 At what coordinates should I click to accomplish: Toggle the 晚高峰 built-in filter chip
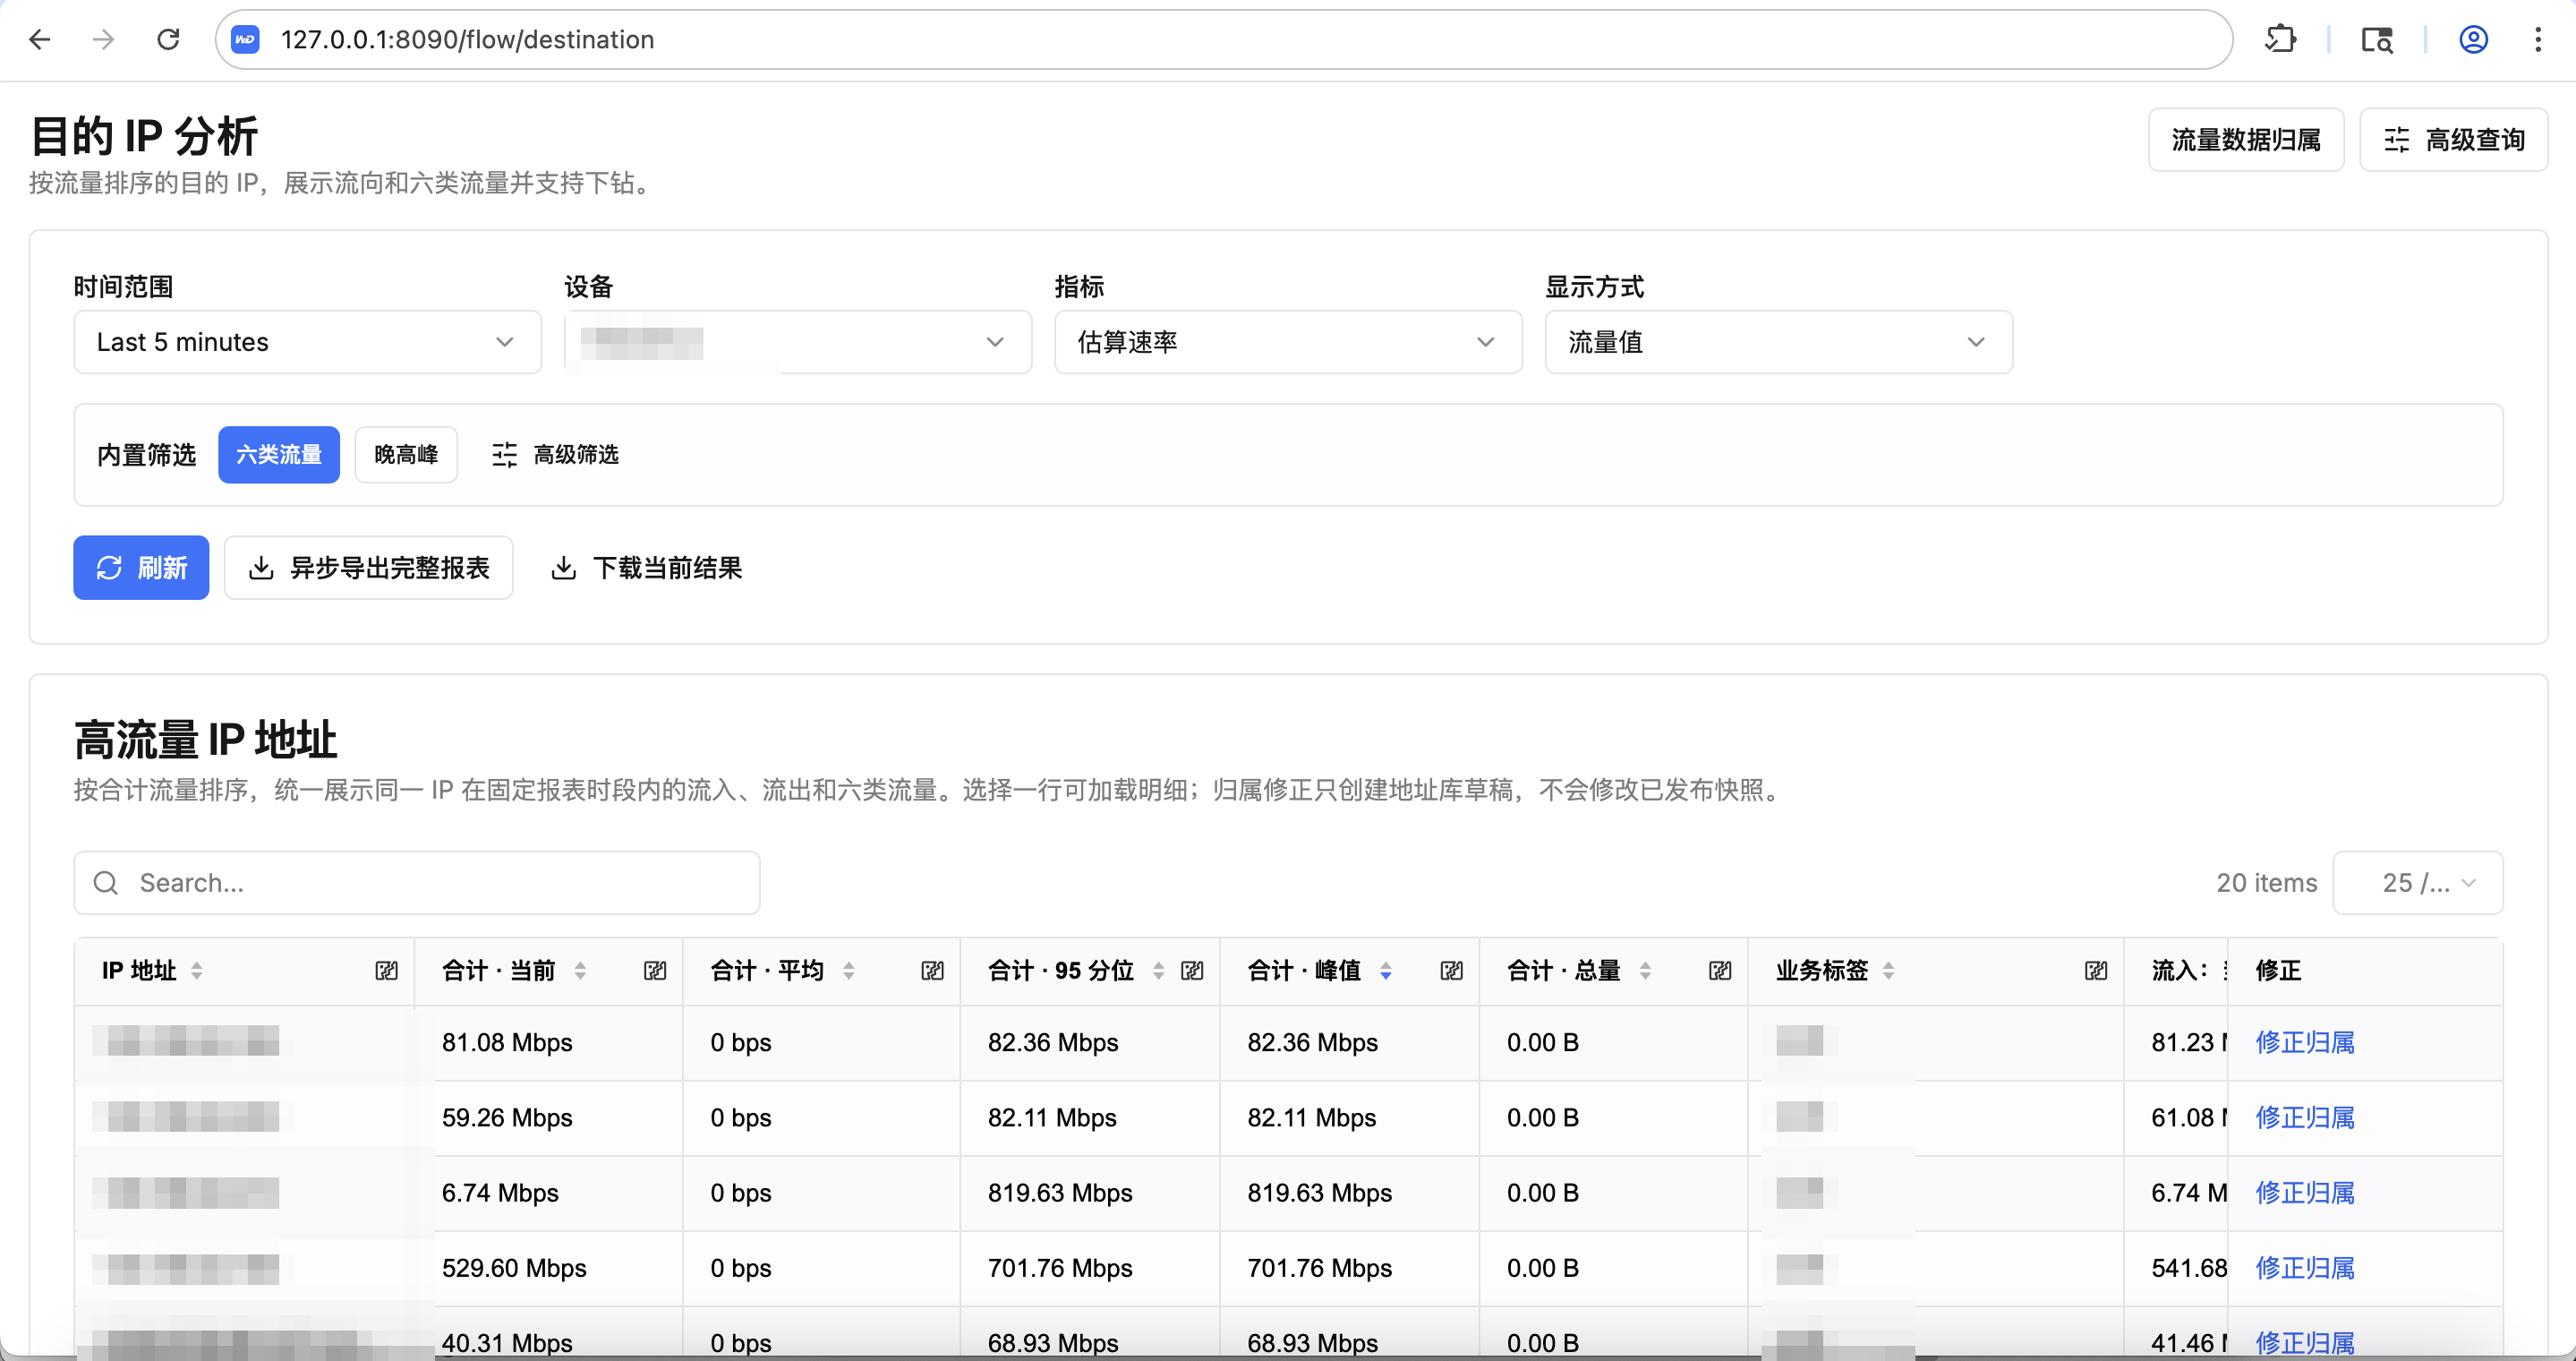[x=406, y=455]
